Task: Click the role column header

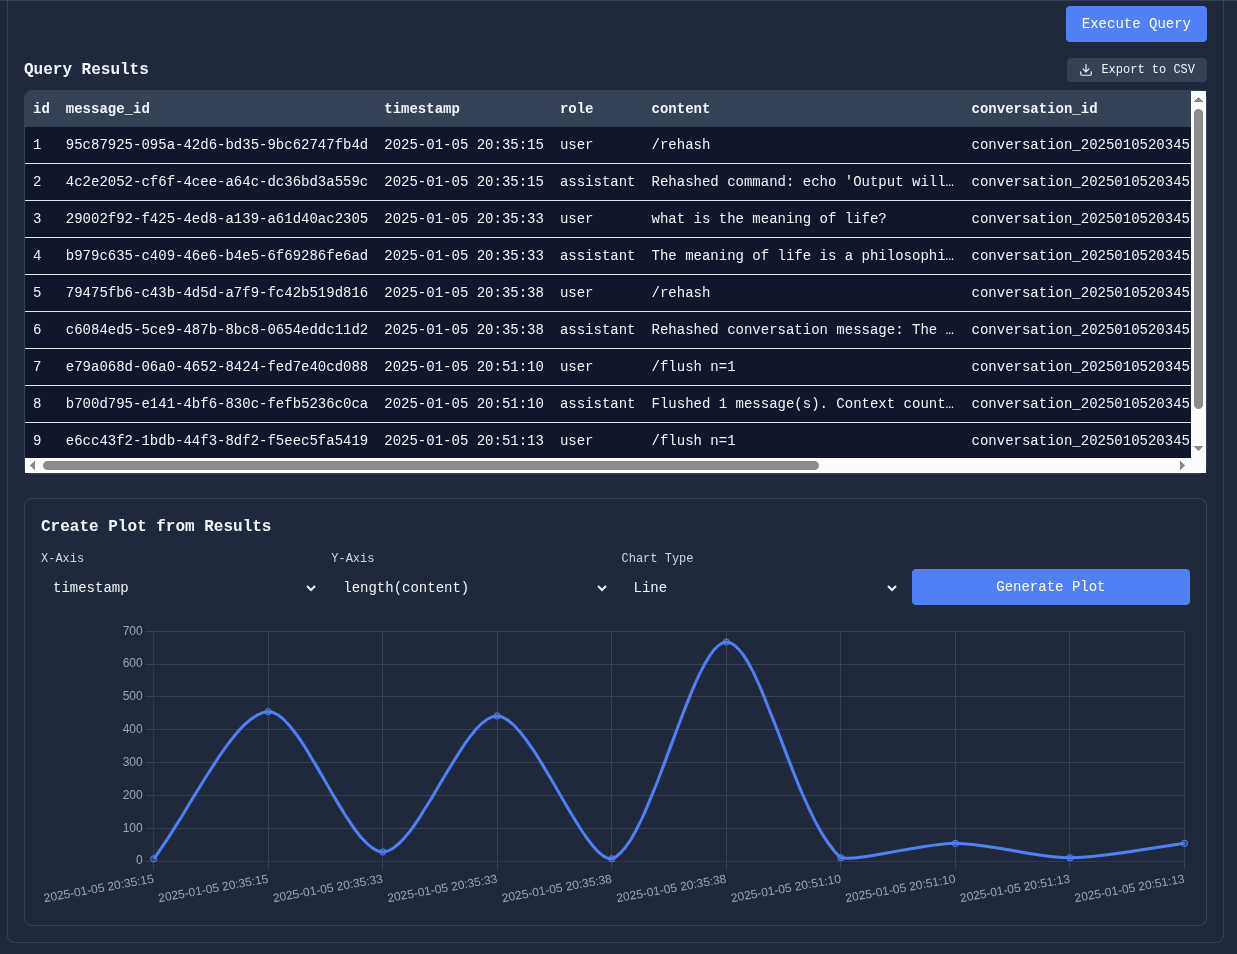Action: coord(577,109)
